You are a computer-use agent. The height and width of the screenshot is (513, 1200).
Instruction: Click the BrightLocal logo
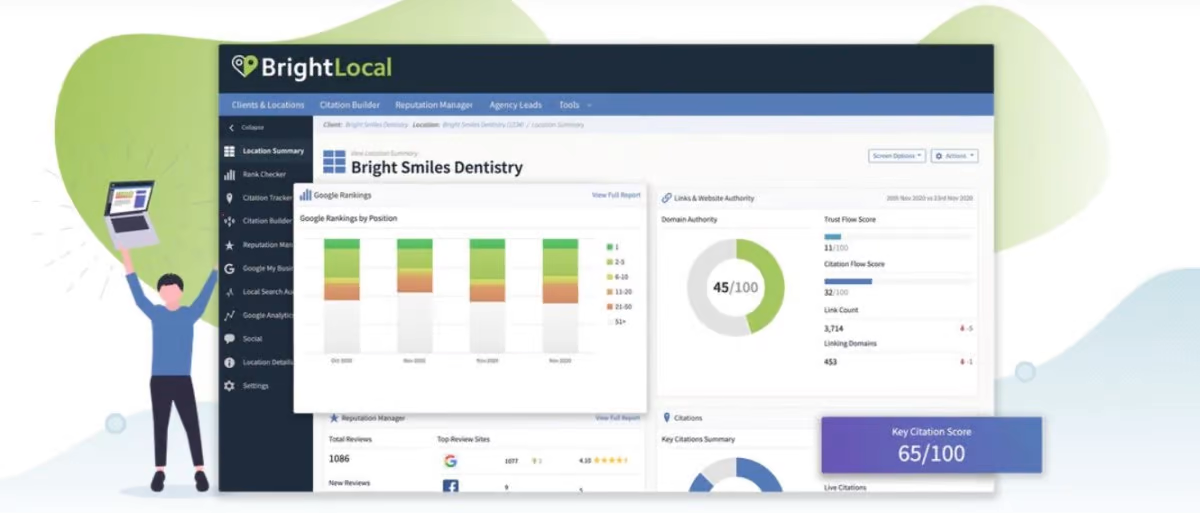tap(311, 68)
